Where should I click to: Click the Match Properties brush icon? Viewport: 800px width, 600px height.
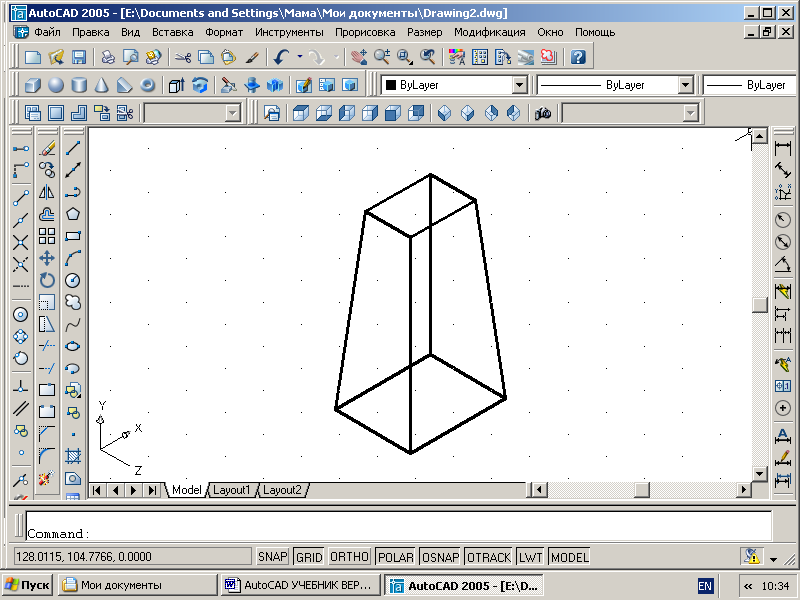(x=252, y=57)
